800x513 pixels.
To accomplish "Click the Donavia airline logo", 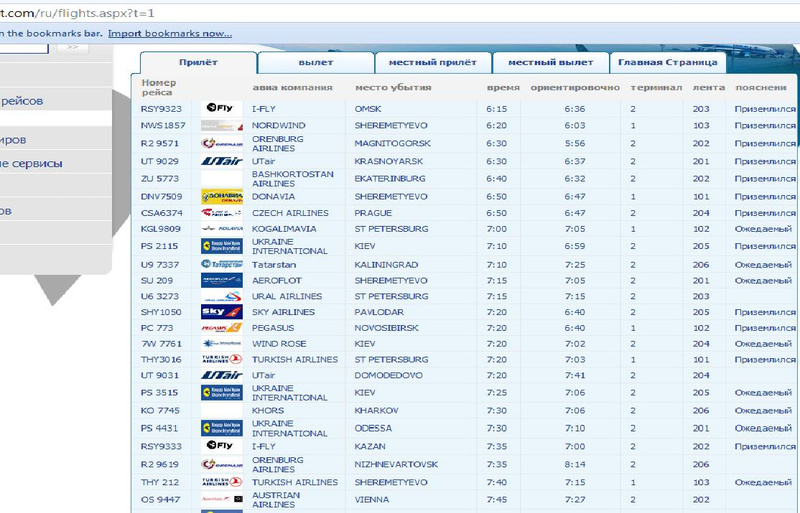I will [221, 196].
